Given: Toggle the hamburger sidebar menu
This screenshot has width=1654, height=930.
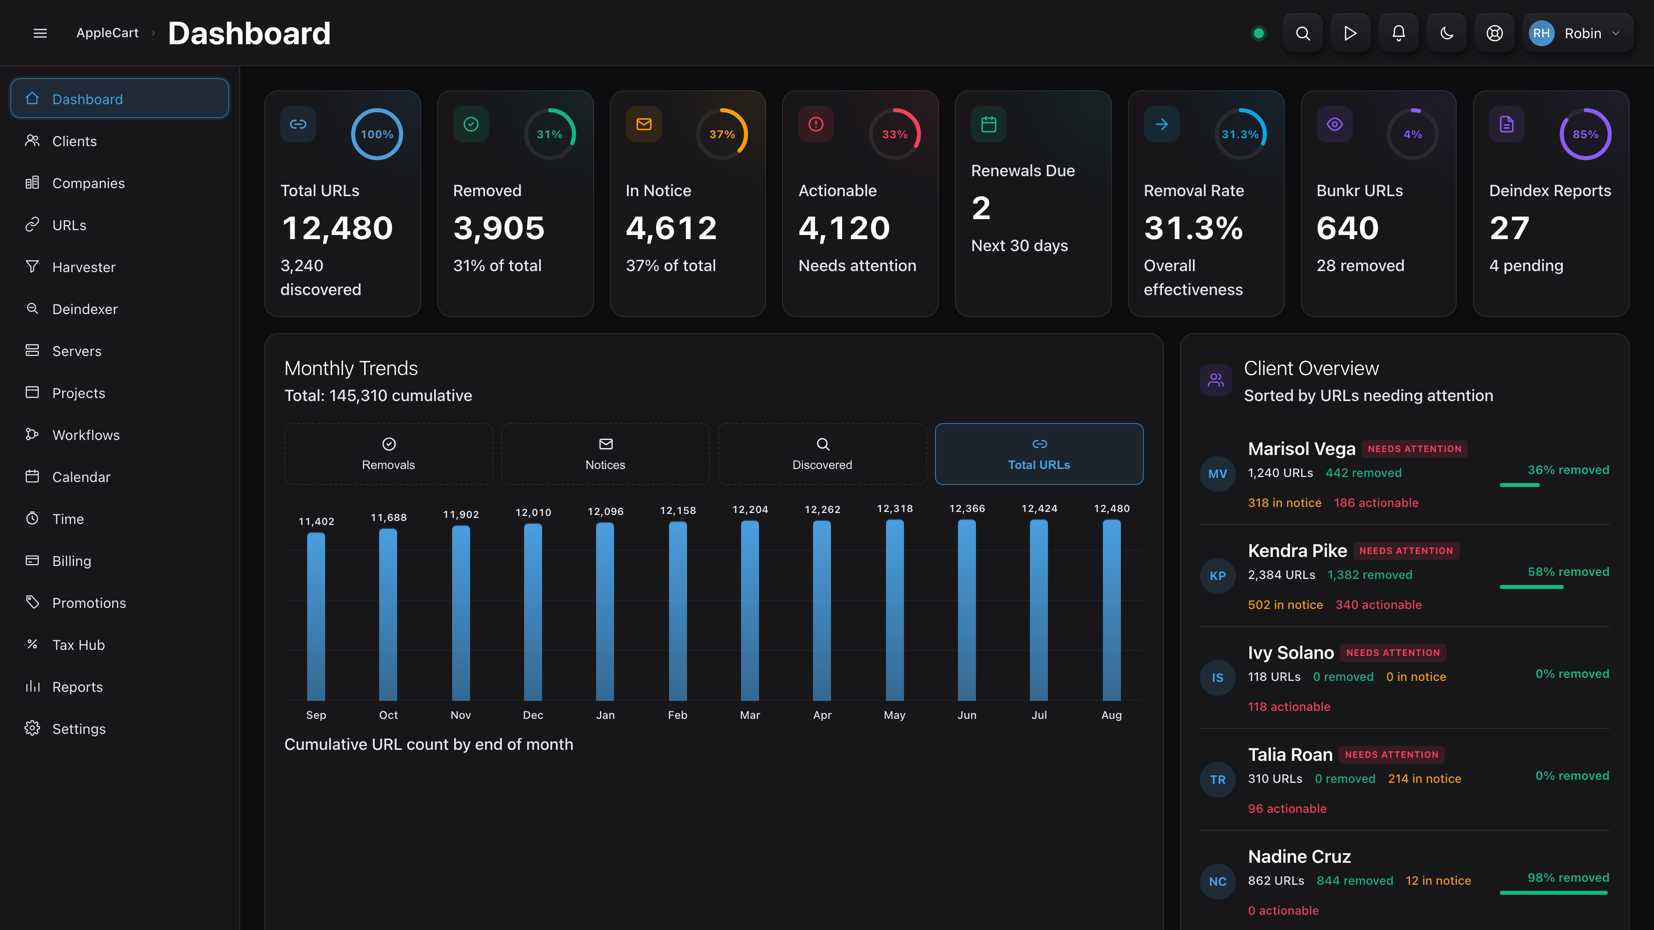Looking at the screenshot, I should tap(40, 33).
